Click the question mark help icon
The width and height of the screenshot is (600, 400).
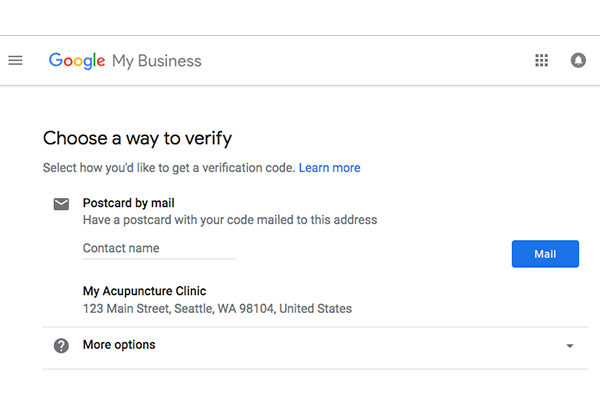(61, 345)
